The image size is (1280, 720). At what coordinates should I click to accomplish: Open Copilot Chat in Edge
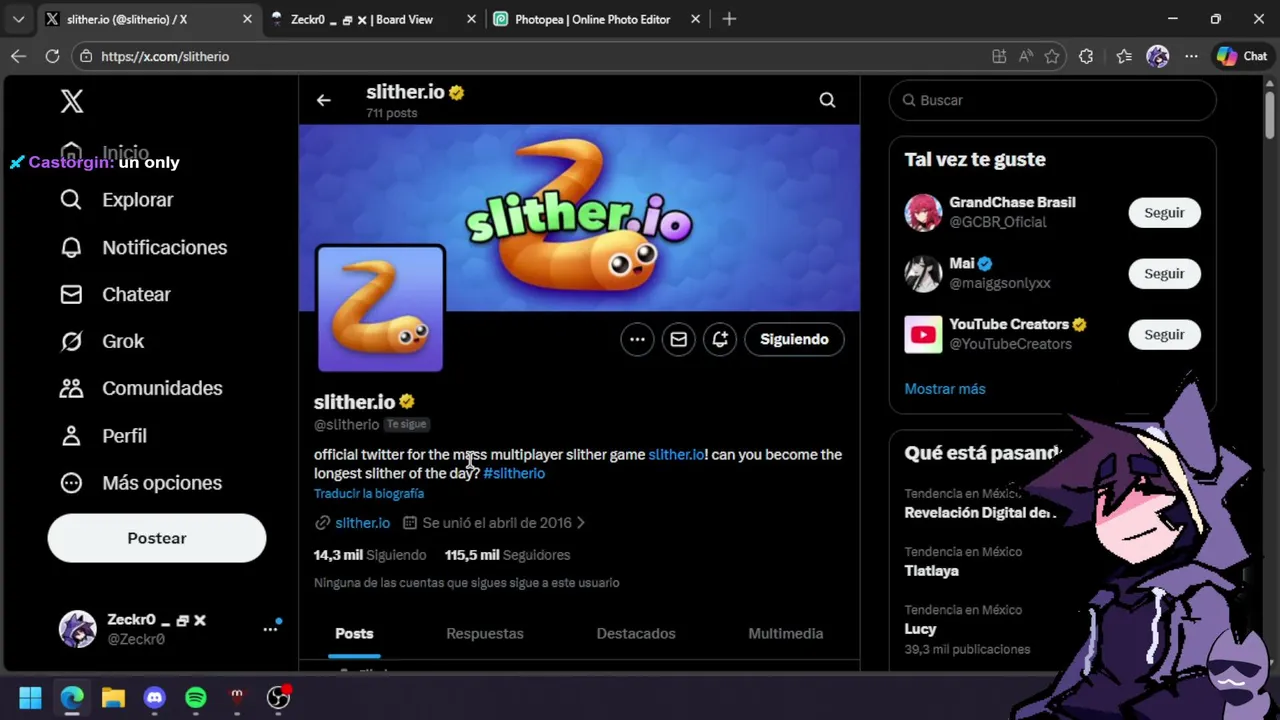tap(1242, 56)
